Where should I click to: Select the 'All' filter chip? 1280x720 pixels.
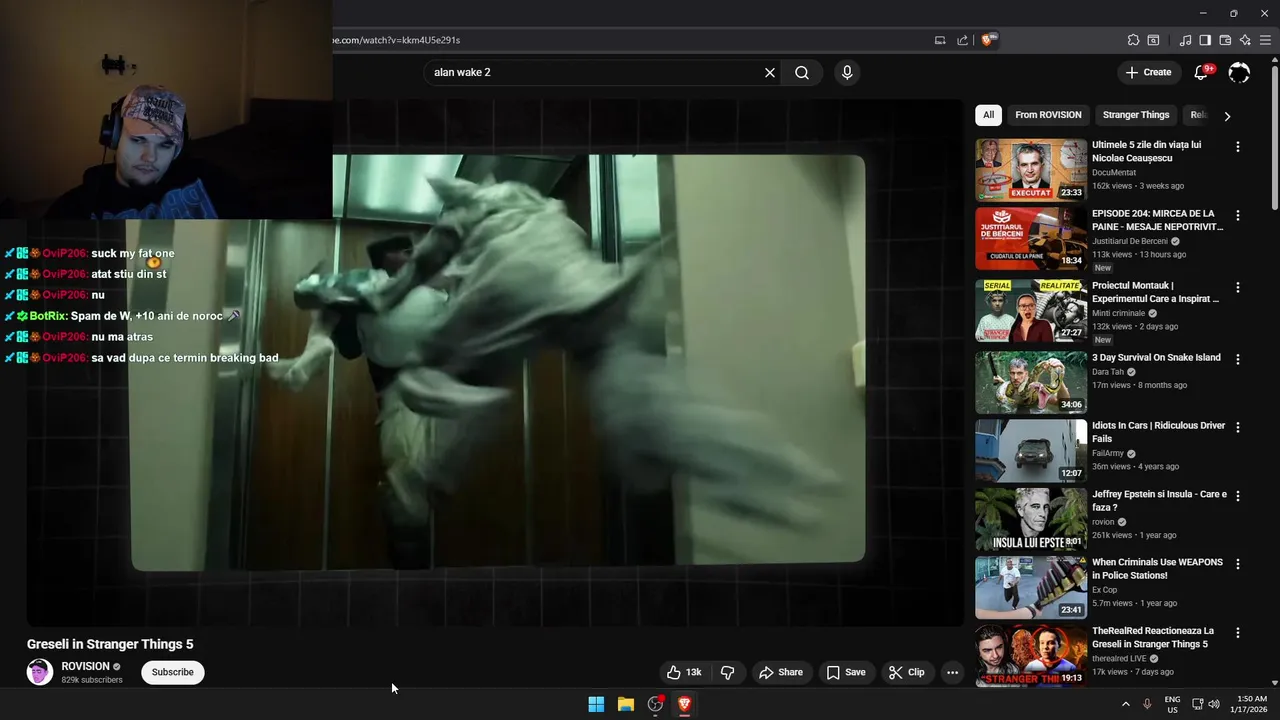988,115
